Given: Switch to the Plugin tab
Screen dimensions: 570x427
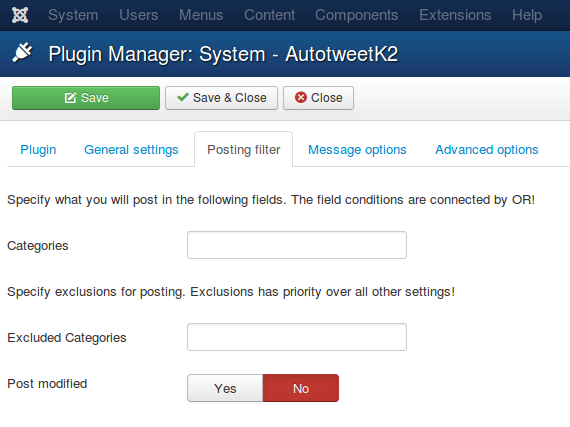Looking at the screenshot, I should 38,150.
